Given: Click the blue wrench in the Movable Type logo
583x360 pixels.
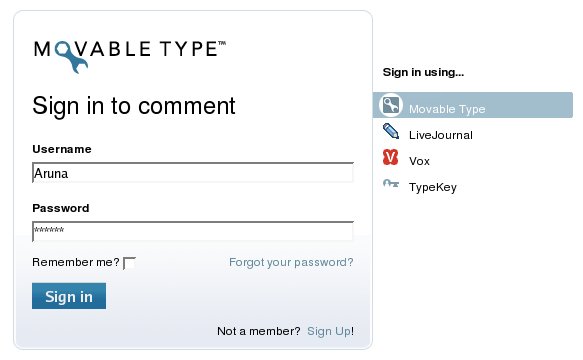Looking at the screenshot, I should [71, 57].
